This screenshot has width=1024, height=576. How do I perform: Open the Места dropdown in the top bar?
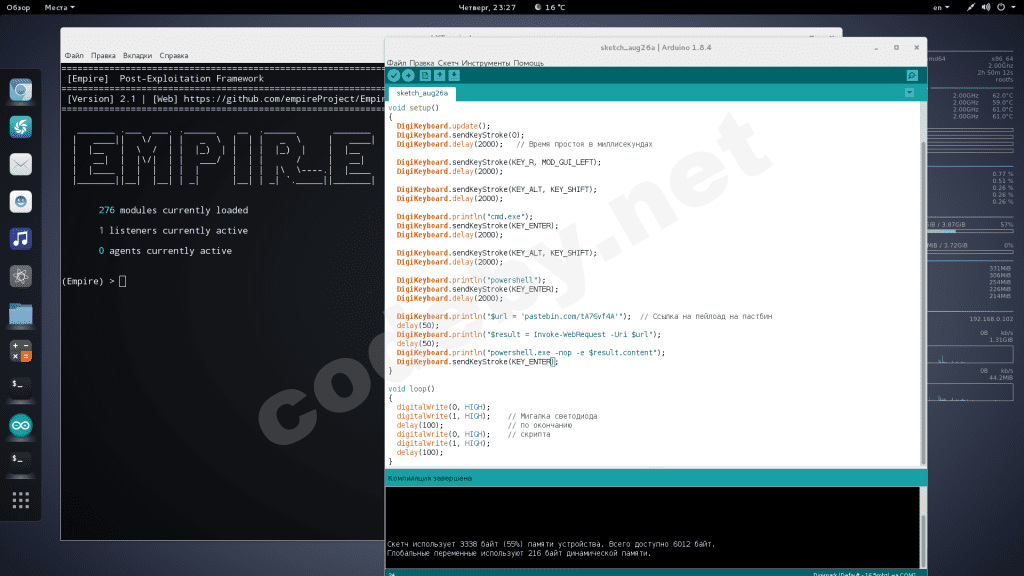pyautogui.click(x=59, y=7)
